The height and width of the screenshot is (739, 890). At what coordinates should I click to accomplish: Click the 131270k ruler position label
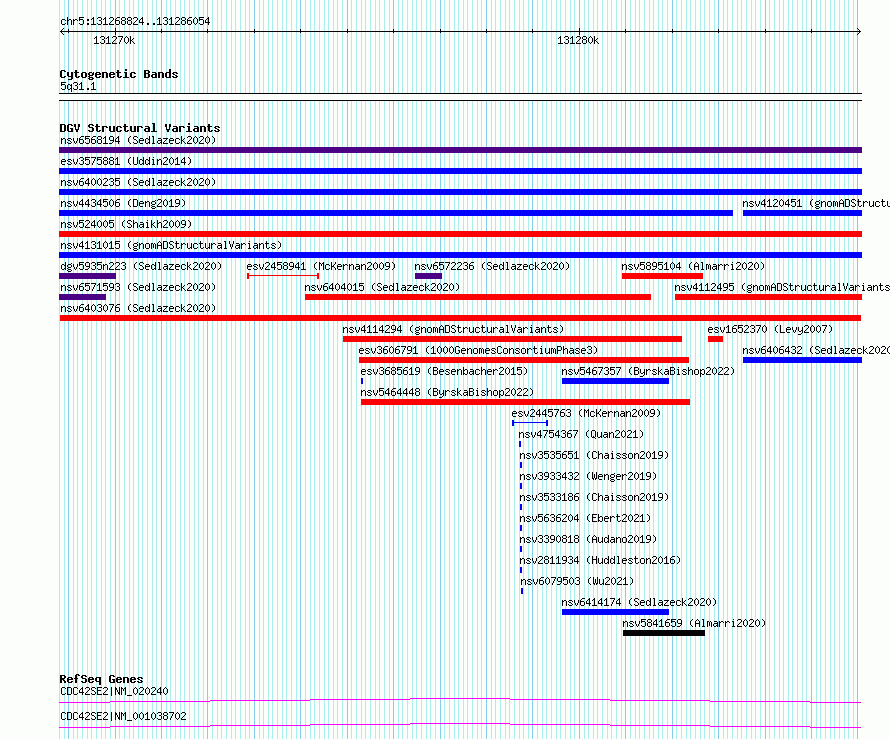[114, 40]
